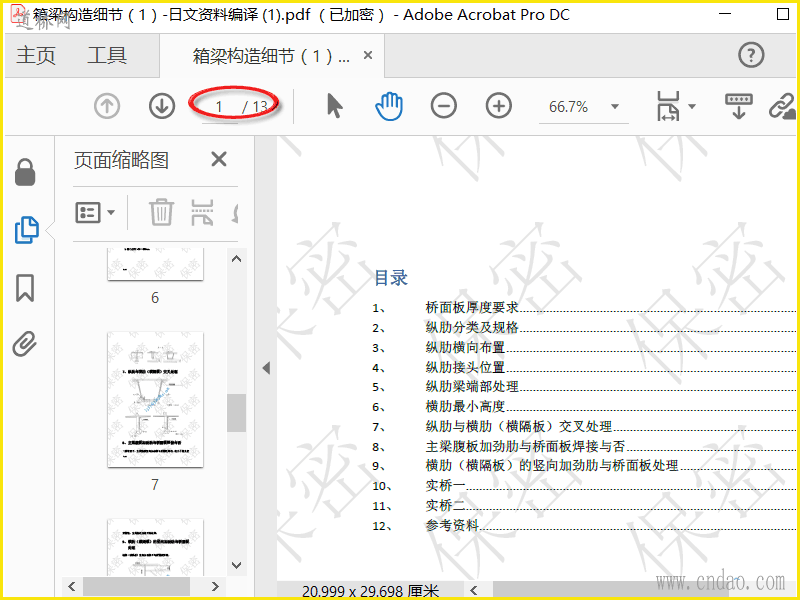Switch to the 工具 tab
The image size is (800, 600).
(x=107, y=55)
